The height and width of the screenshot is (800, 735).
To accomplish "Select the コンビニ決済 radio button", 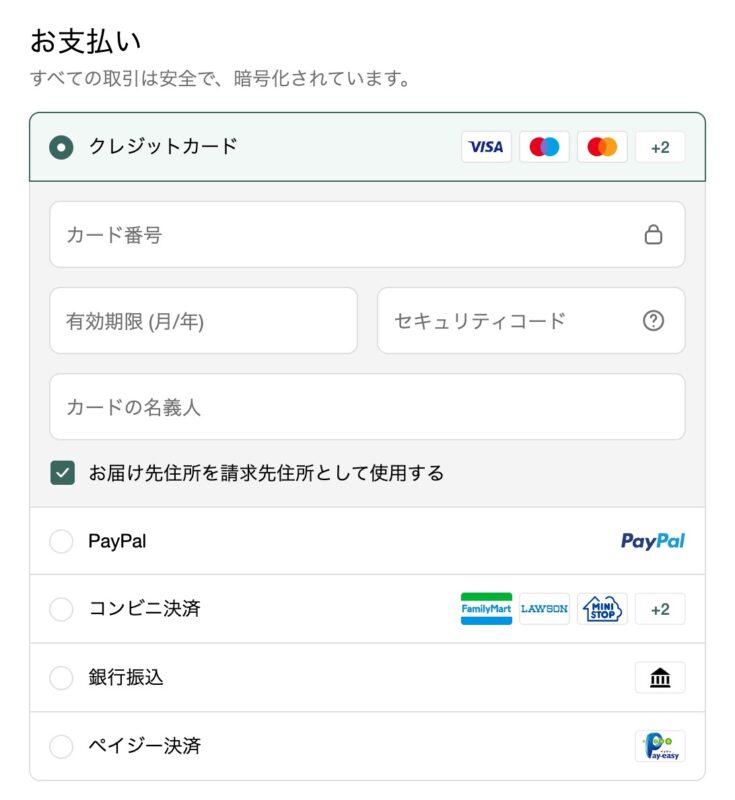I will (x=61, y=609).
